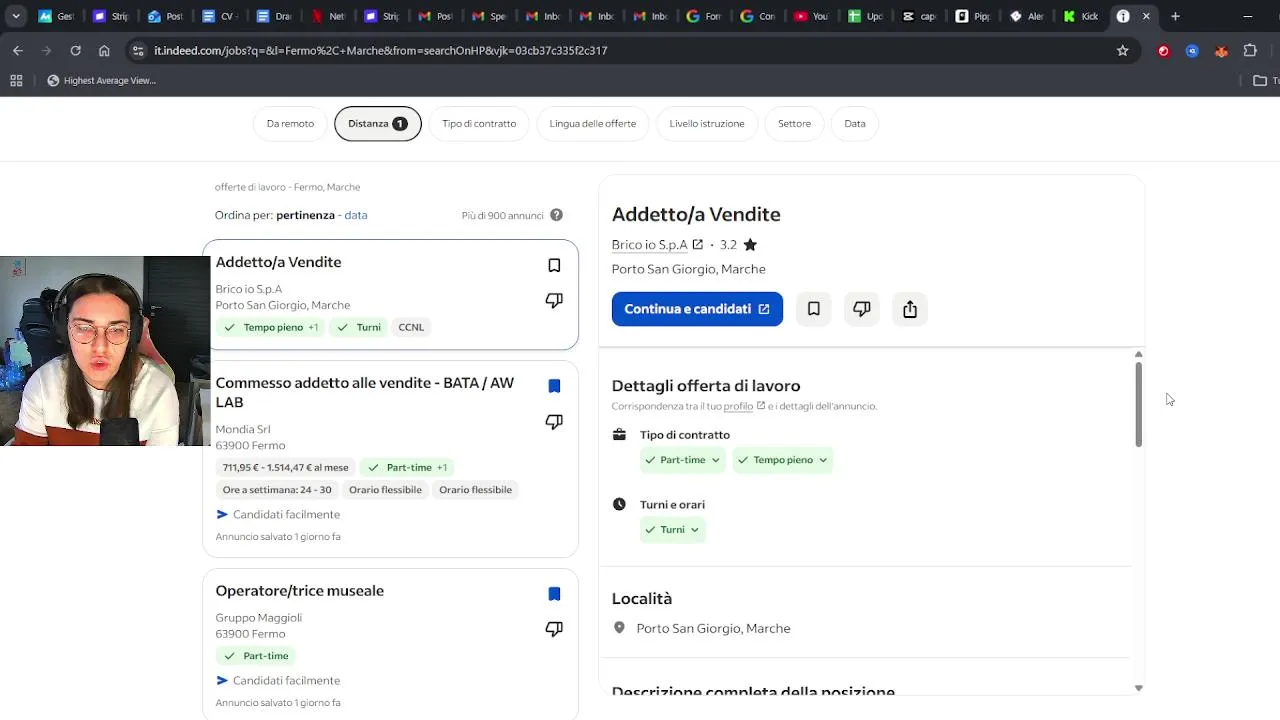Open the red extension icon in toolbar
The width and height of the screenshot is (1280, 720).
click(1164, 50)
